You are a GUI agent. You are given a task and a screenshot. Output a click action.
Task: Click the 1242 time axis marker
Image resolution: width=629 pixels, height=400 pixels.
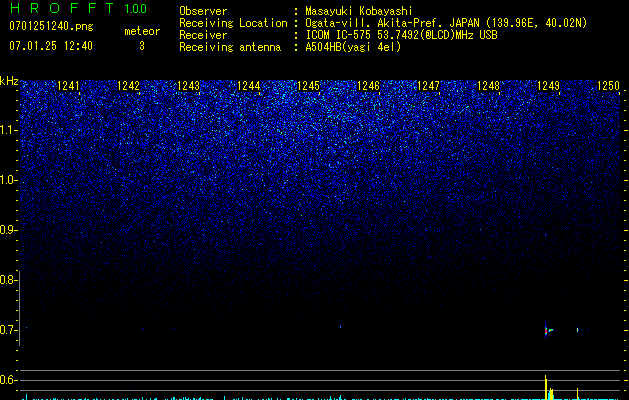click(x=128, y=85)
